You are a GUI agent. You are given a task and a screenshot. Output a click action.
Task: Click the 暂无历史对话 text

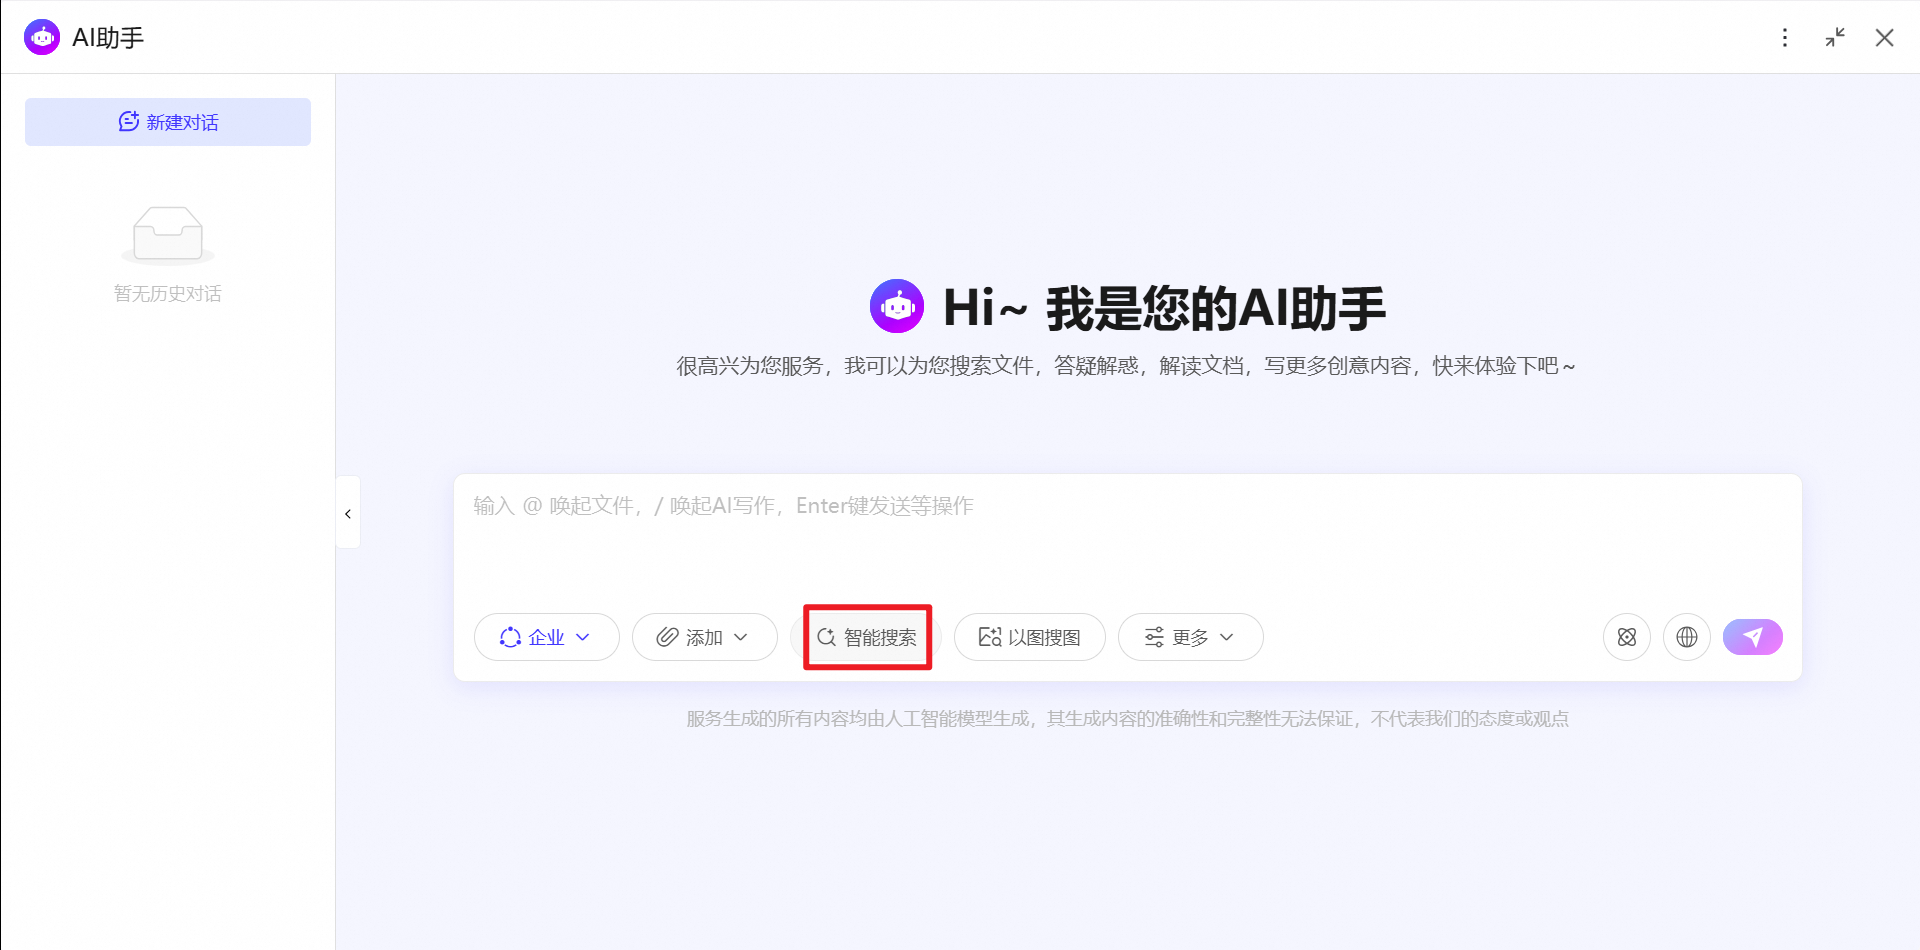click(168, 293)
